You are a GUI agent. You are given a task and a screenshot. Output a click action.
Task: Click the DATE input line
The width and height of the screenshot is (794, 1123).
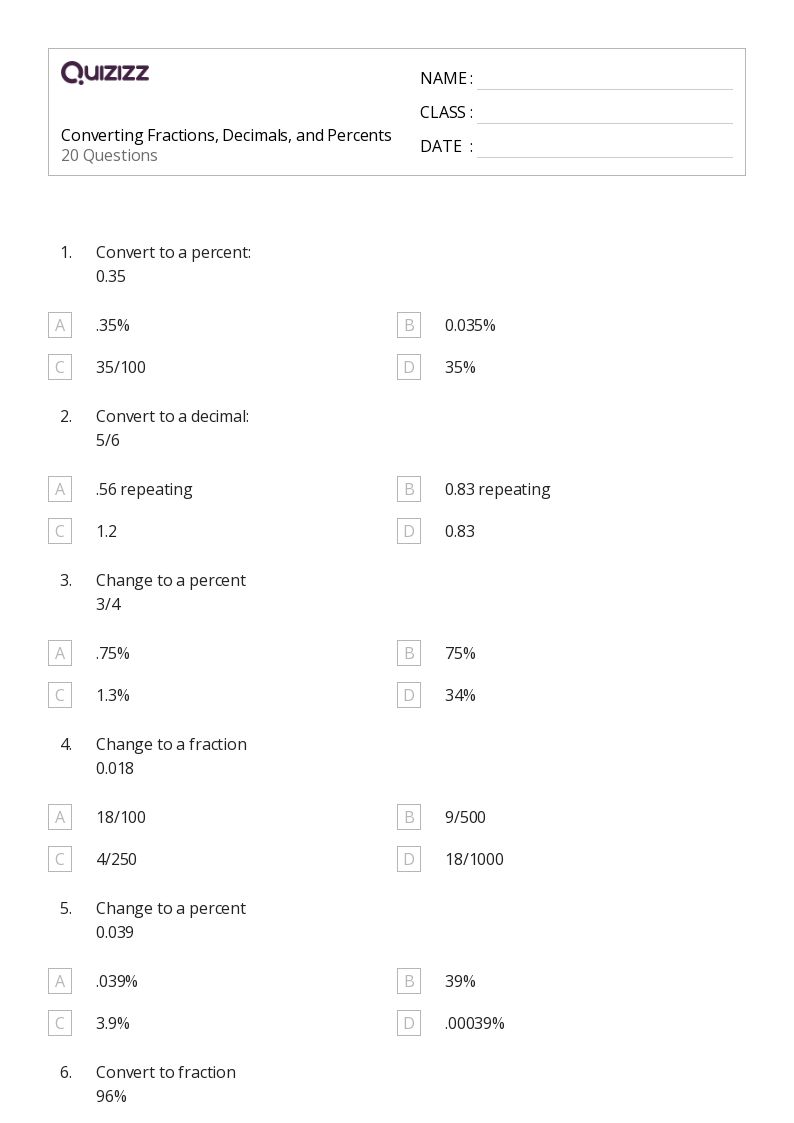604,147
